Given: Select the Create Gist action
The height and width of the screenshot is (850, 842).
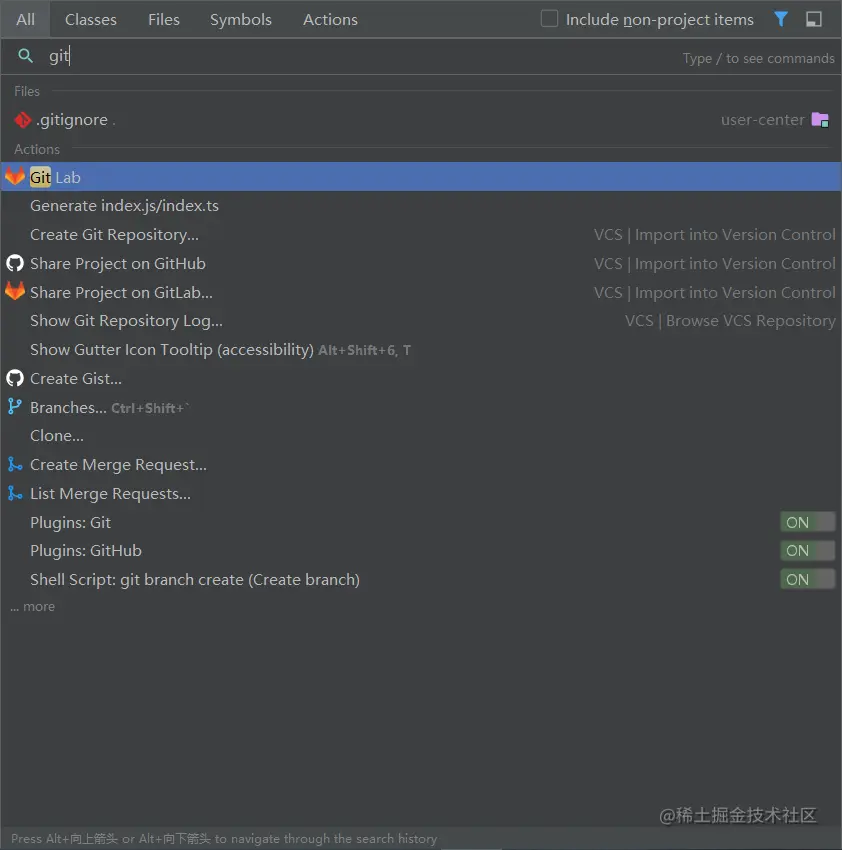Looking at the screenshot, I should coord(421,378).
